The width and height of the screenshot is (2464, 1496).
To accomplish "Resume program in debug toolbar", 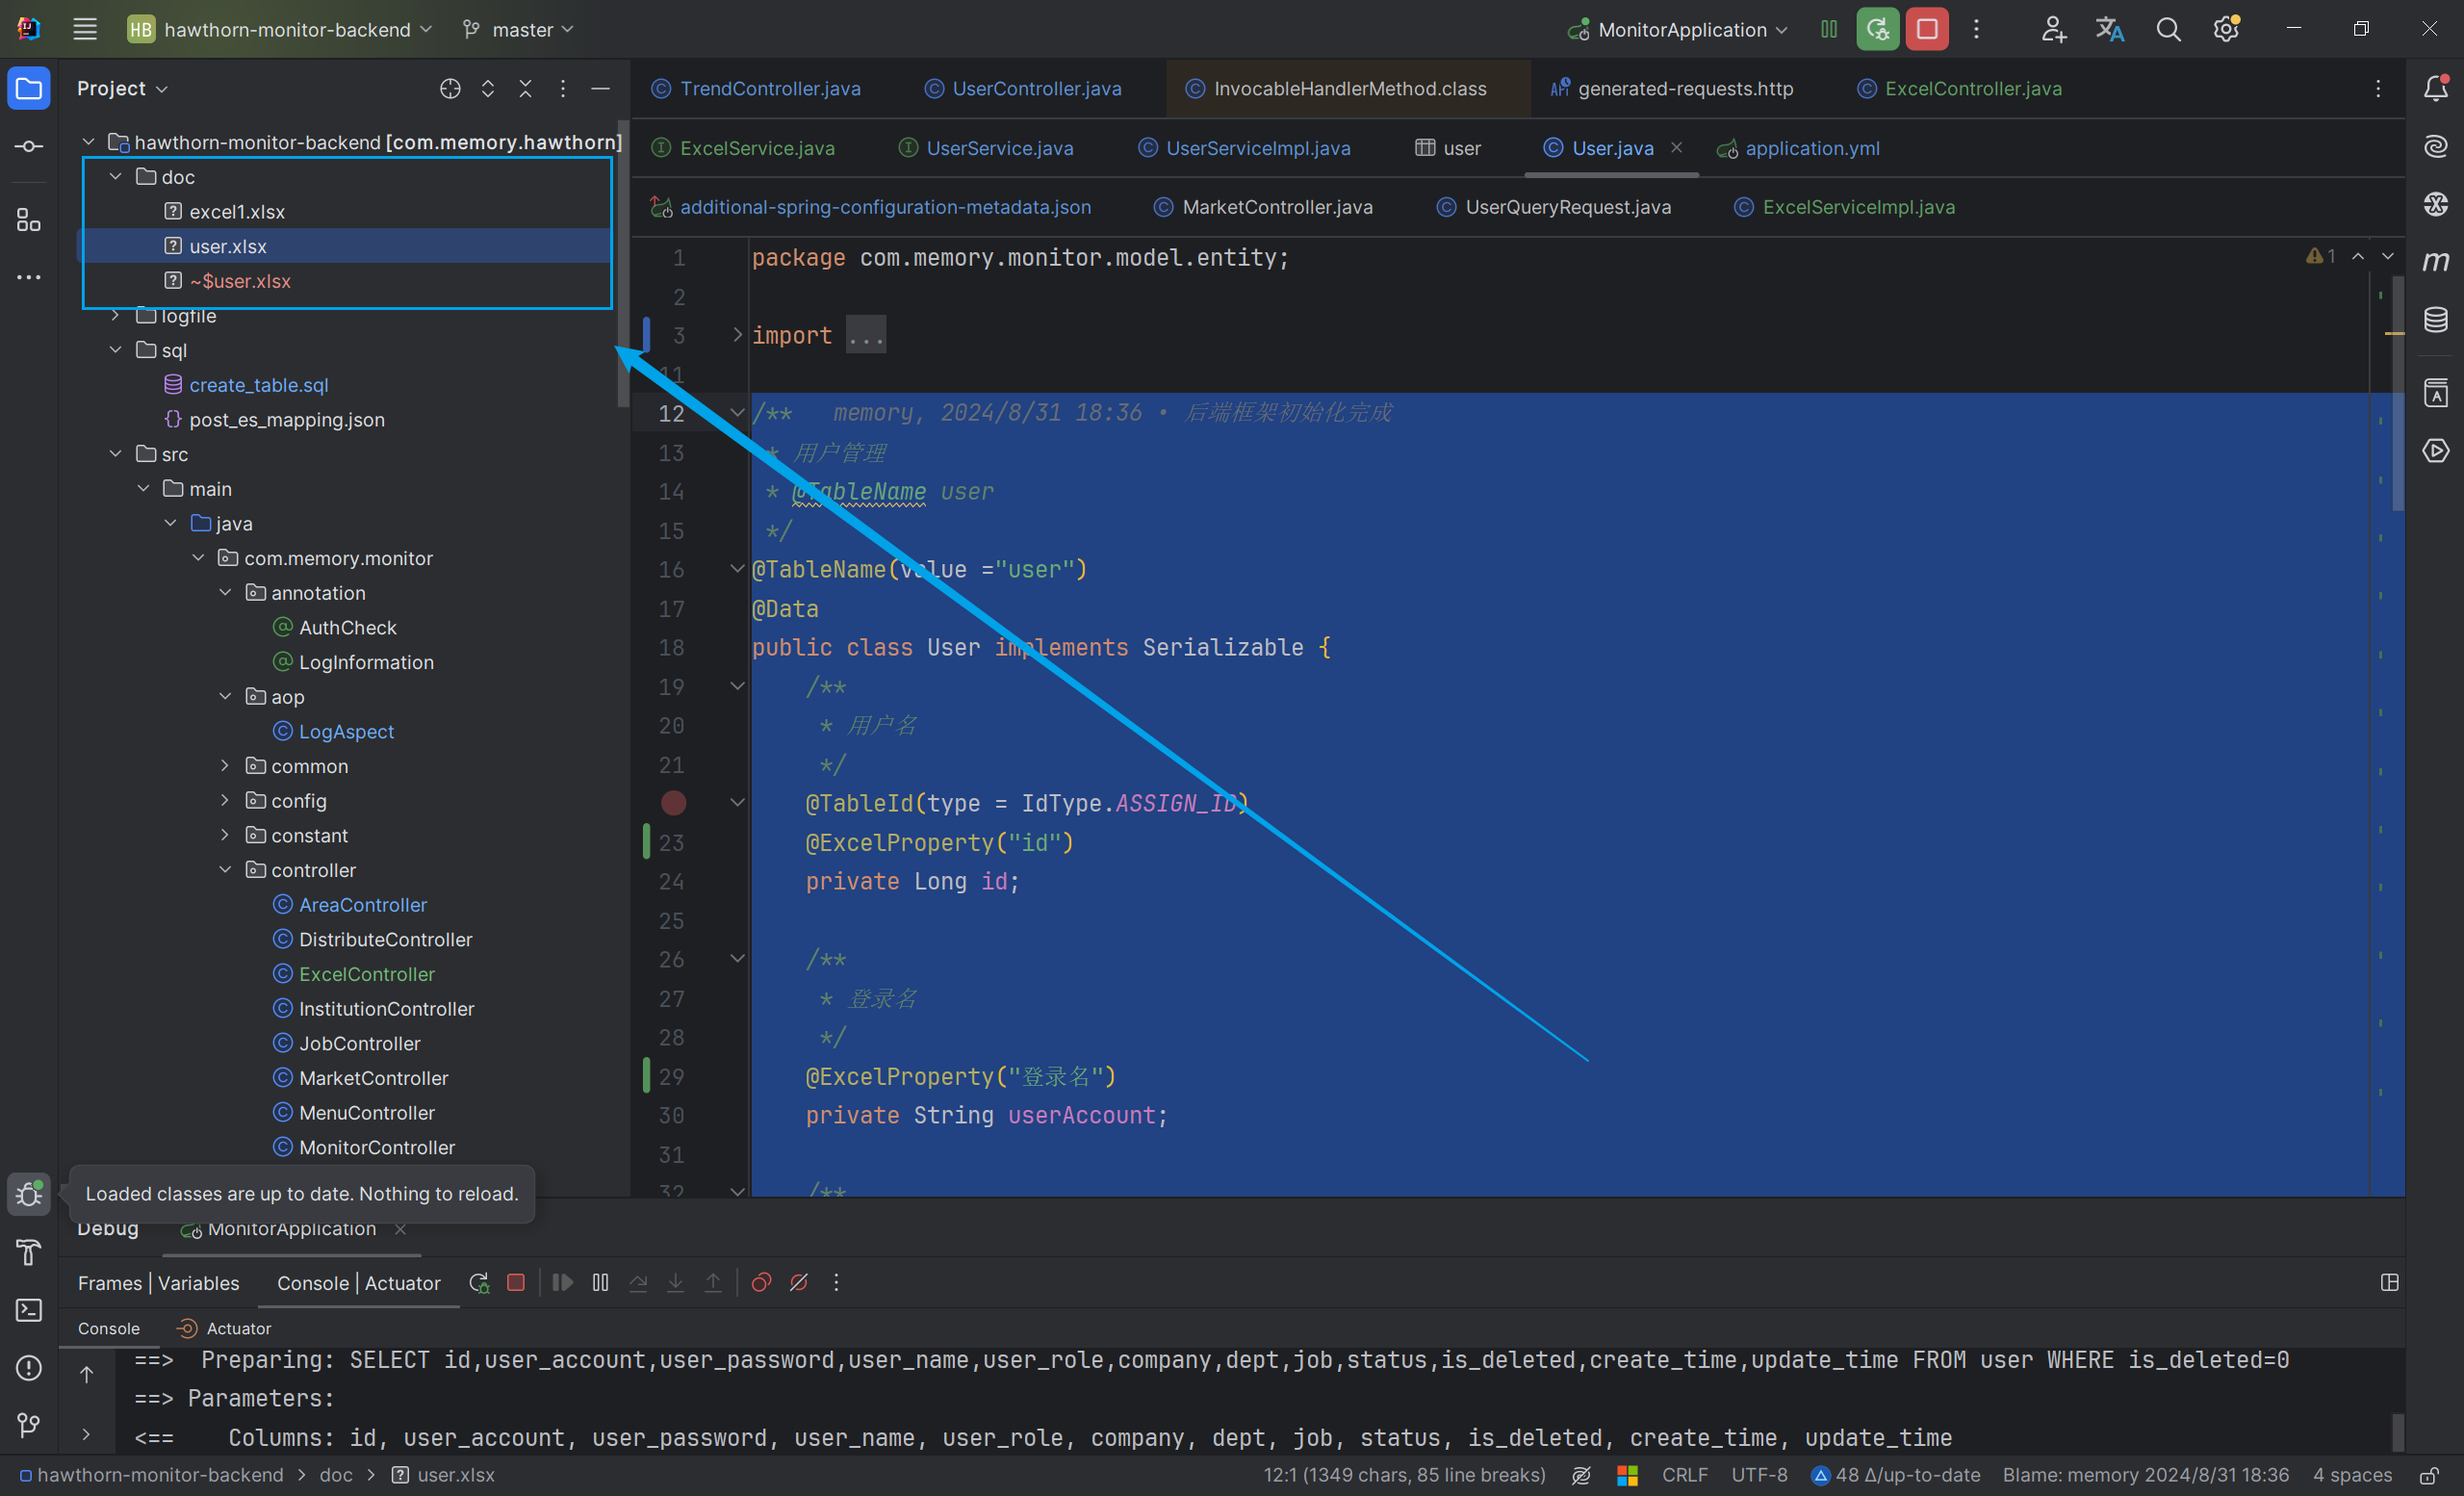I will [563, 1283].
